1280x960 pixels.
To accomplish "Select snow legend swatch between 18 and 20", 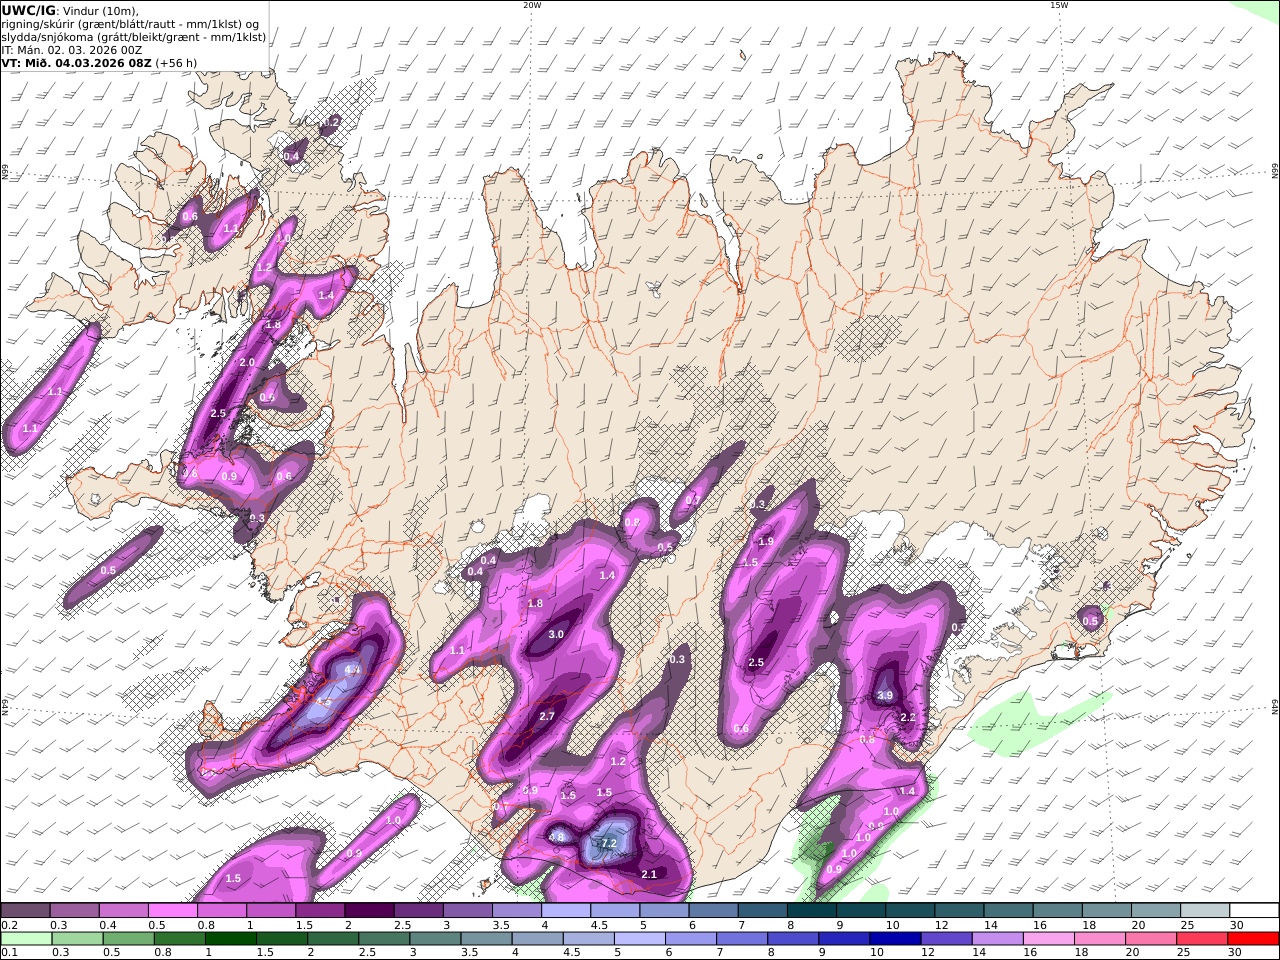I will point(1105,910).
